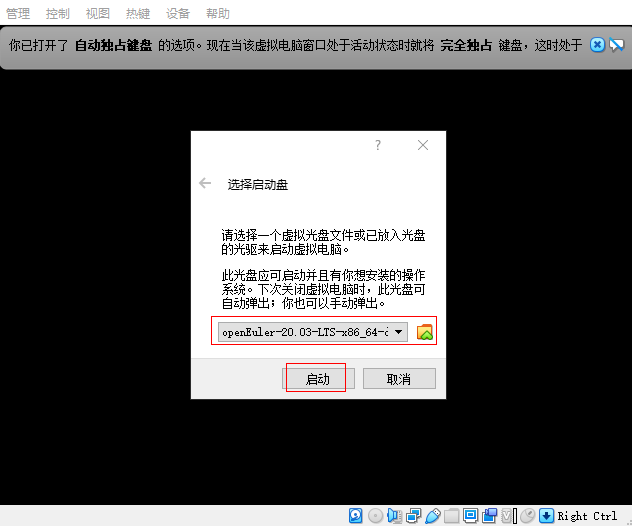Open the 控制 menu
Image resolution: width=632 pixels, height=526 pixels.
[x=58, y=14]
